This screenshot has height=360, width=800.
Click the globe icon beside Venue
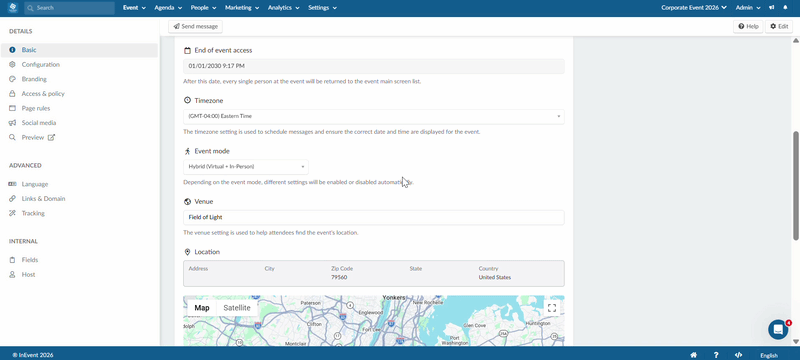[x=187, y=201]
